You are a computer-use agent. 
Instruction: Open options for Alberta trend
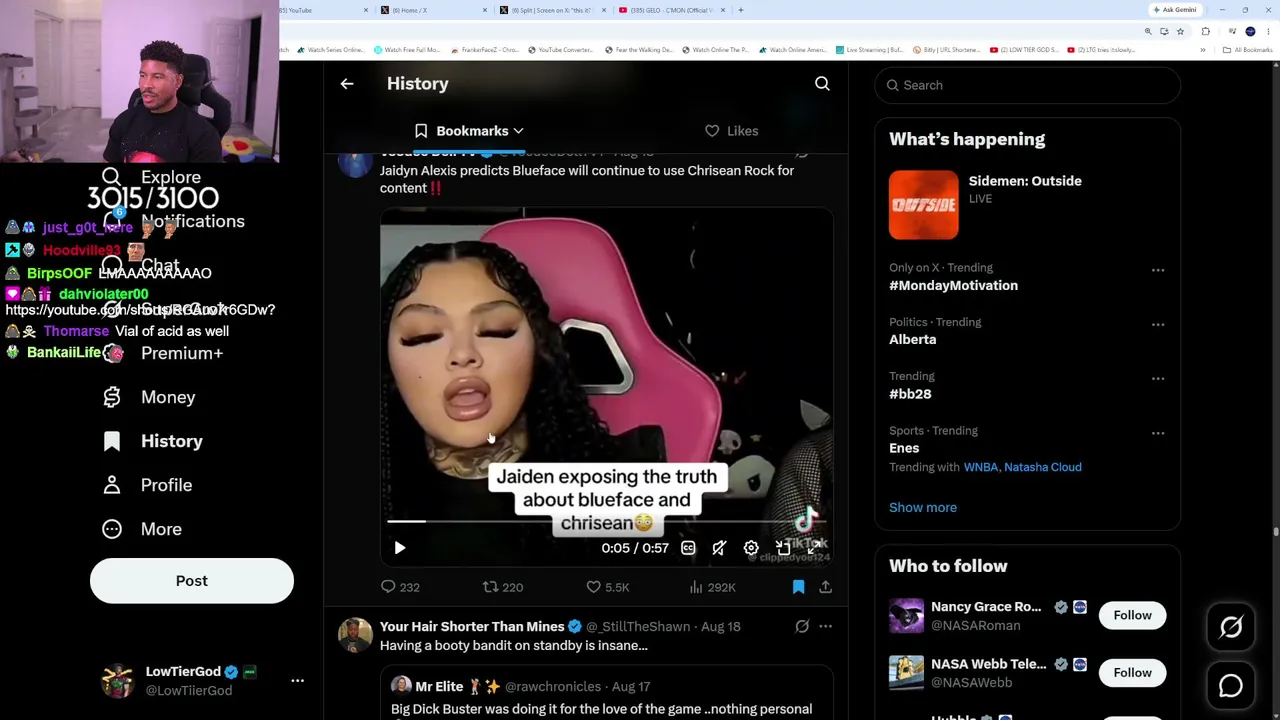(1158, 324)
